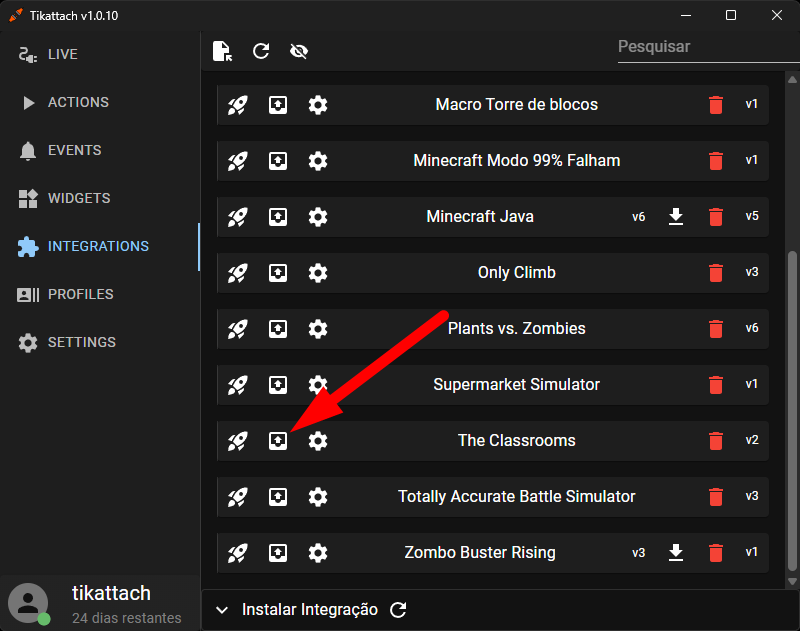Viewport: 800px width, 631px height.
Task: Launch the Plants vs. Zombies integration
Action: pyautogui.click(x=237, y=329)
